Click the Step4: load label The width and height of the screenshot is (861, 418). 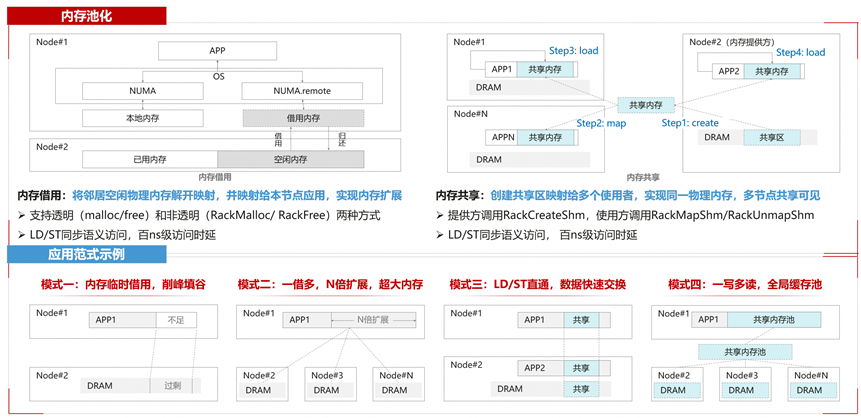pos(800,53)
